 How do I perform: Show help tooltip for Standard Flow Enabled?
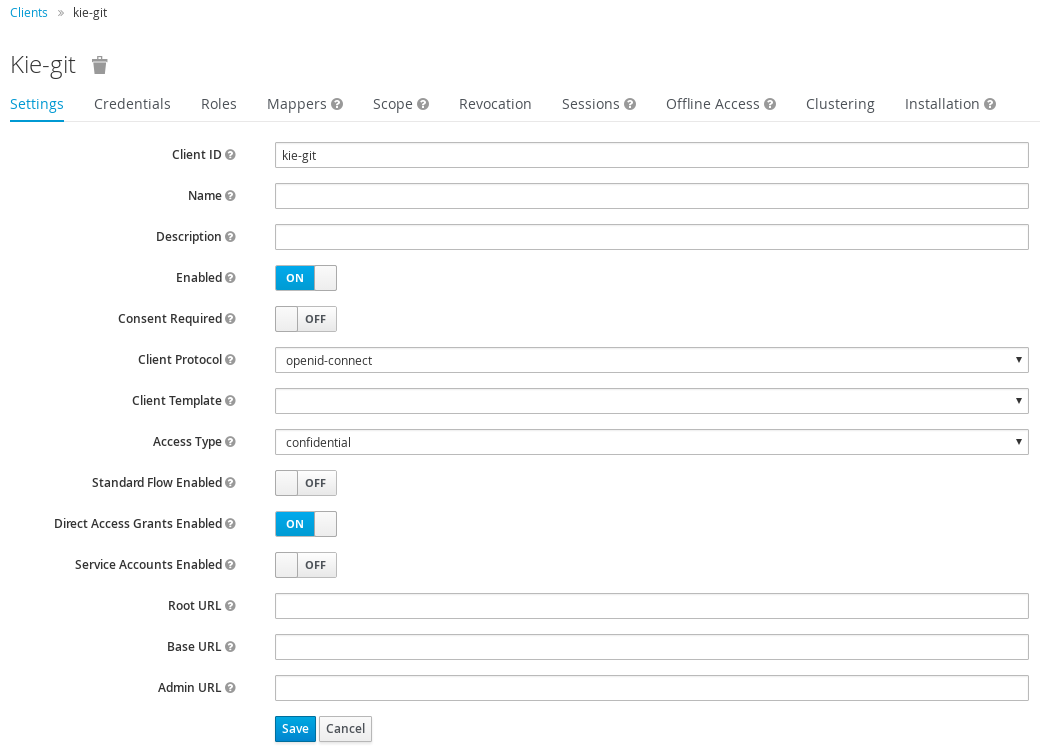point(230,483)
